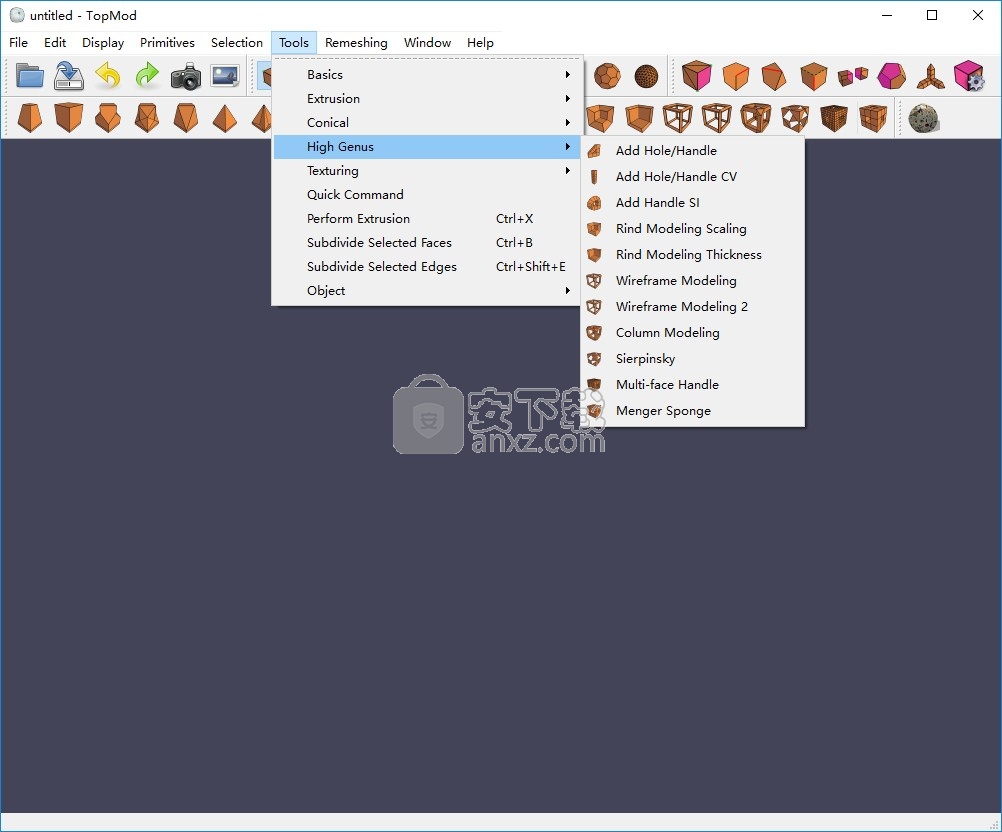The width and height of the screenshot is (1002, 832).
Task: Select Delete Edge cube with red line
Action: point(736,76)
